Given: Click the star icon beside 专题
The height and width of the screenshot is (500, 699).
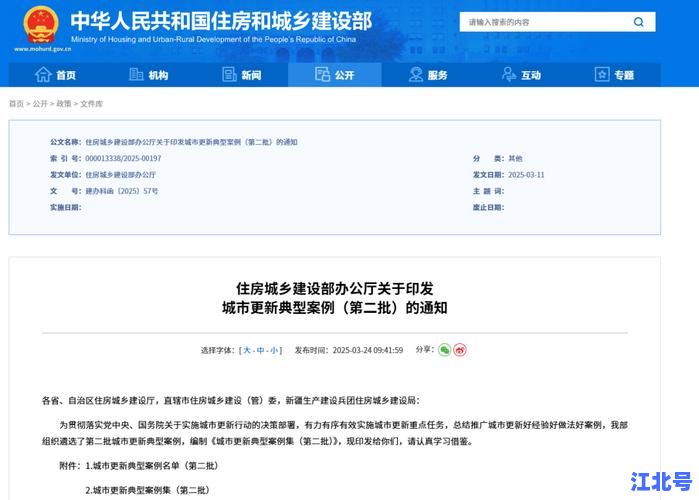Looking at the screenshot, I should [x=602, y=74].
